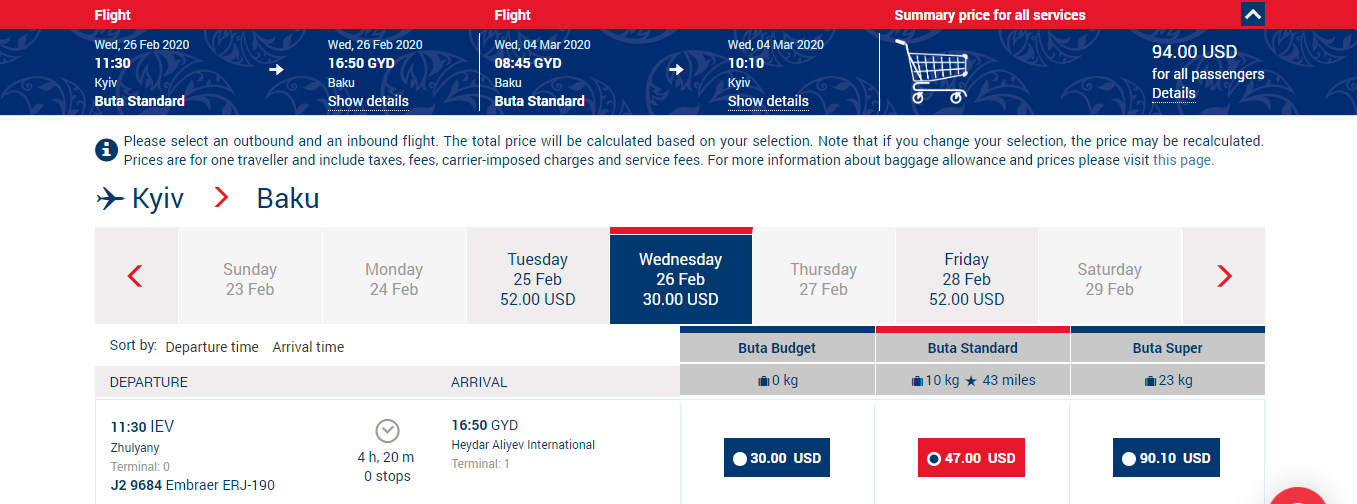1357x504 pixels.
Task: Go to next dates with the right arrow
Action: tap(1224, 276)
